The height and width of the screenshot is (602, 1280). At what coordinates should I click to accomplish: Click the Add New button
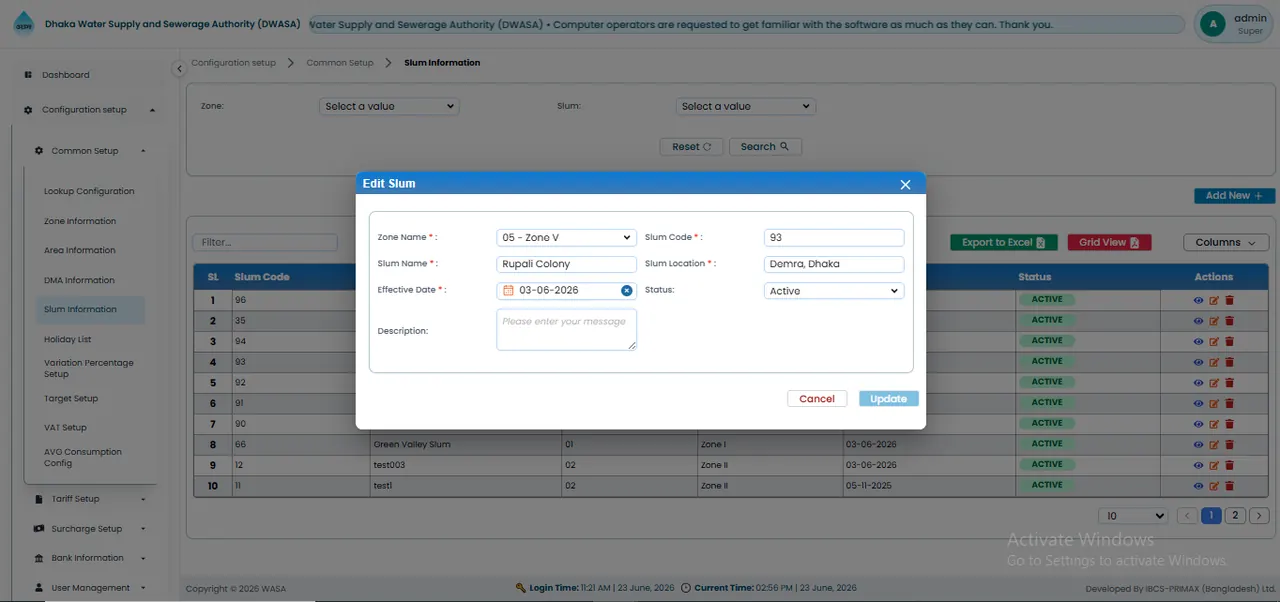(x=1234, y=196)
